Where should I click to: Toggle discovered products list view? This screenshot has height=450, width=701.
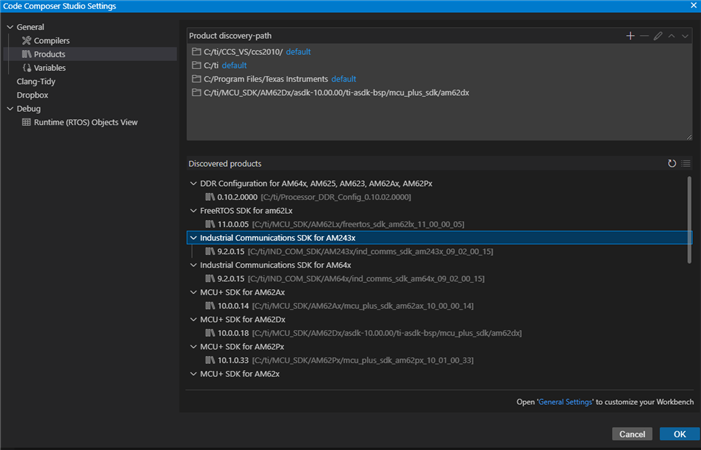click(685, 164)
